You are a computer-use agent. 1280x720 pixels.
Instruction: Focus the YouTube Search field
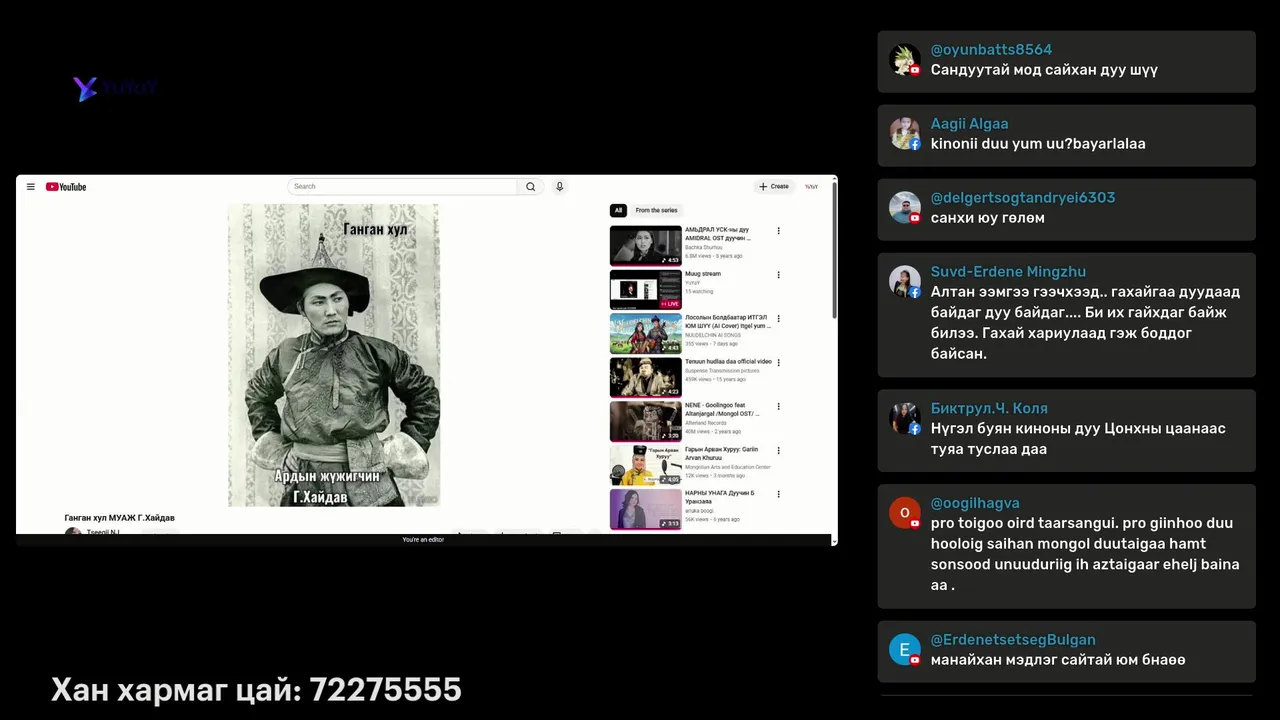pyautogui.click(x=402, y=187)
